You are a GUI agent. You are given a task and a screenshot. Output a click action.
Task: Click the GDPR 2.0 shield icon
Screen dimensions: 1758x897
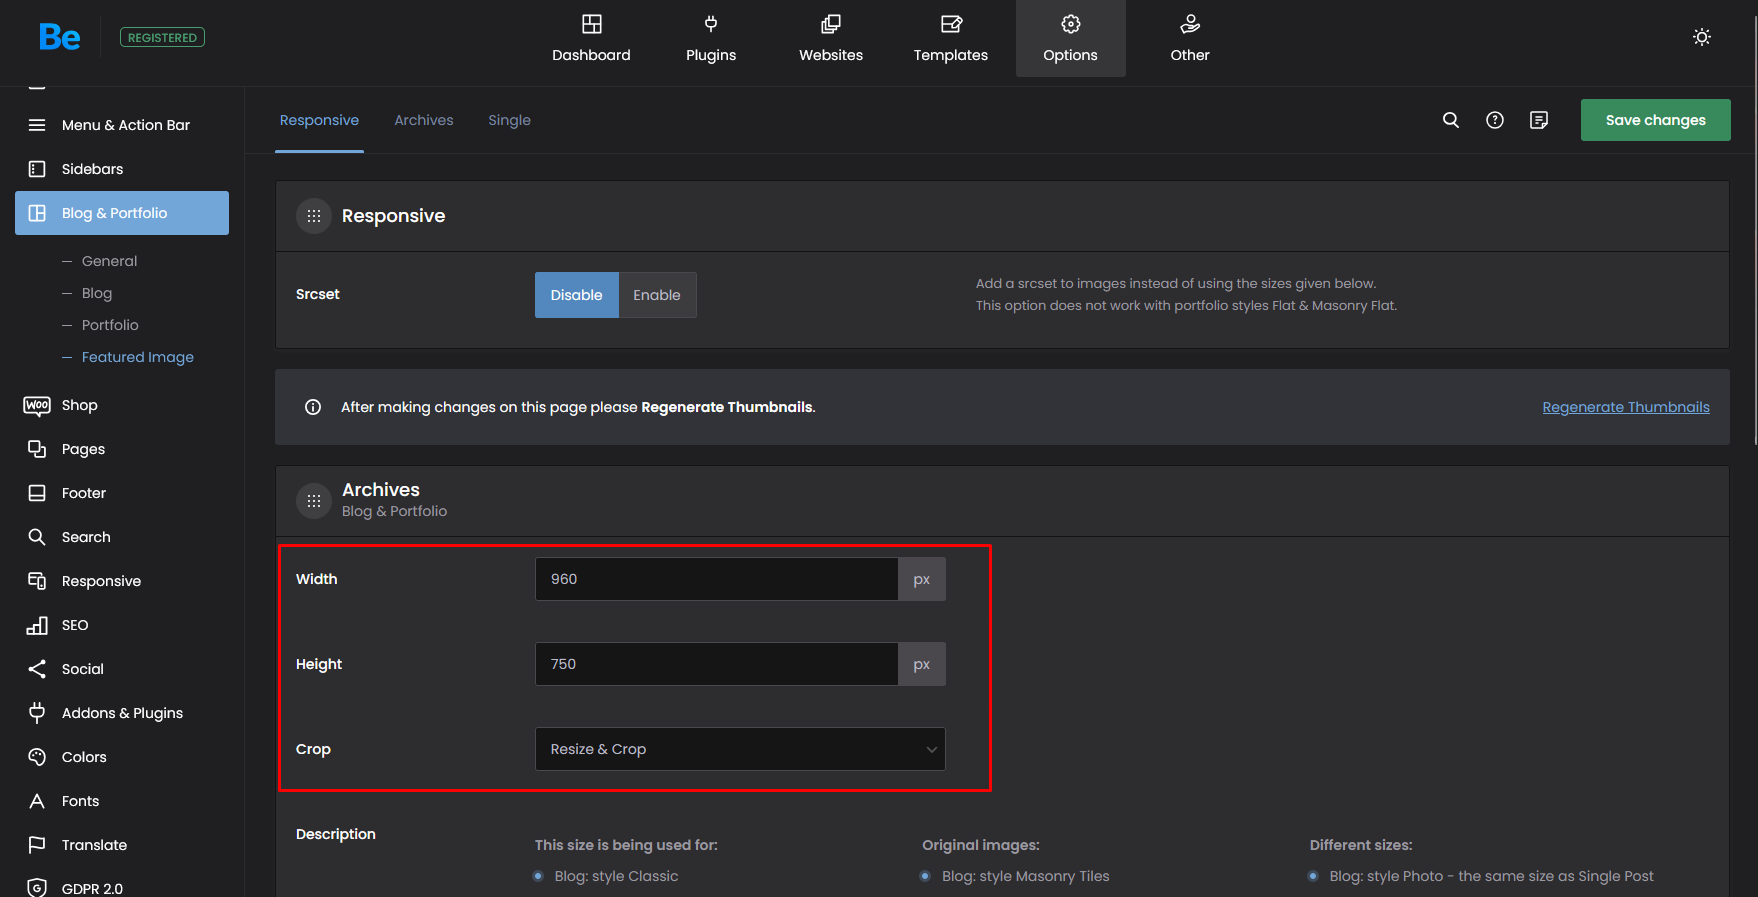pos(37,888)
